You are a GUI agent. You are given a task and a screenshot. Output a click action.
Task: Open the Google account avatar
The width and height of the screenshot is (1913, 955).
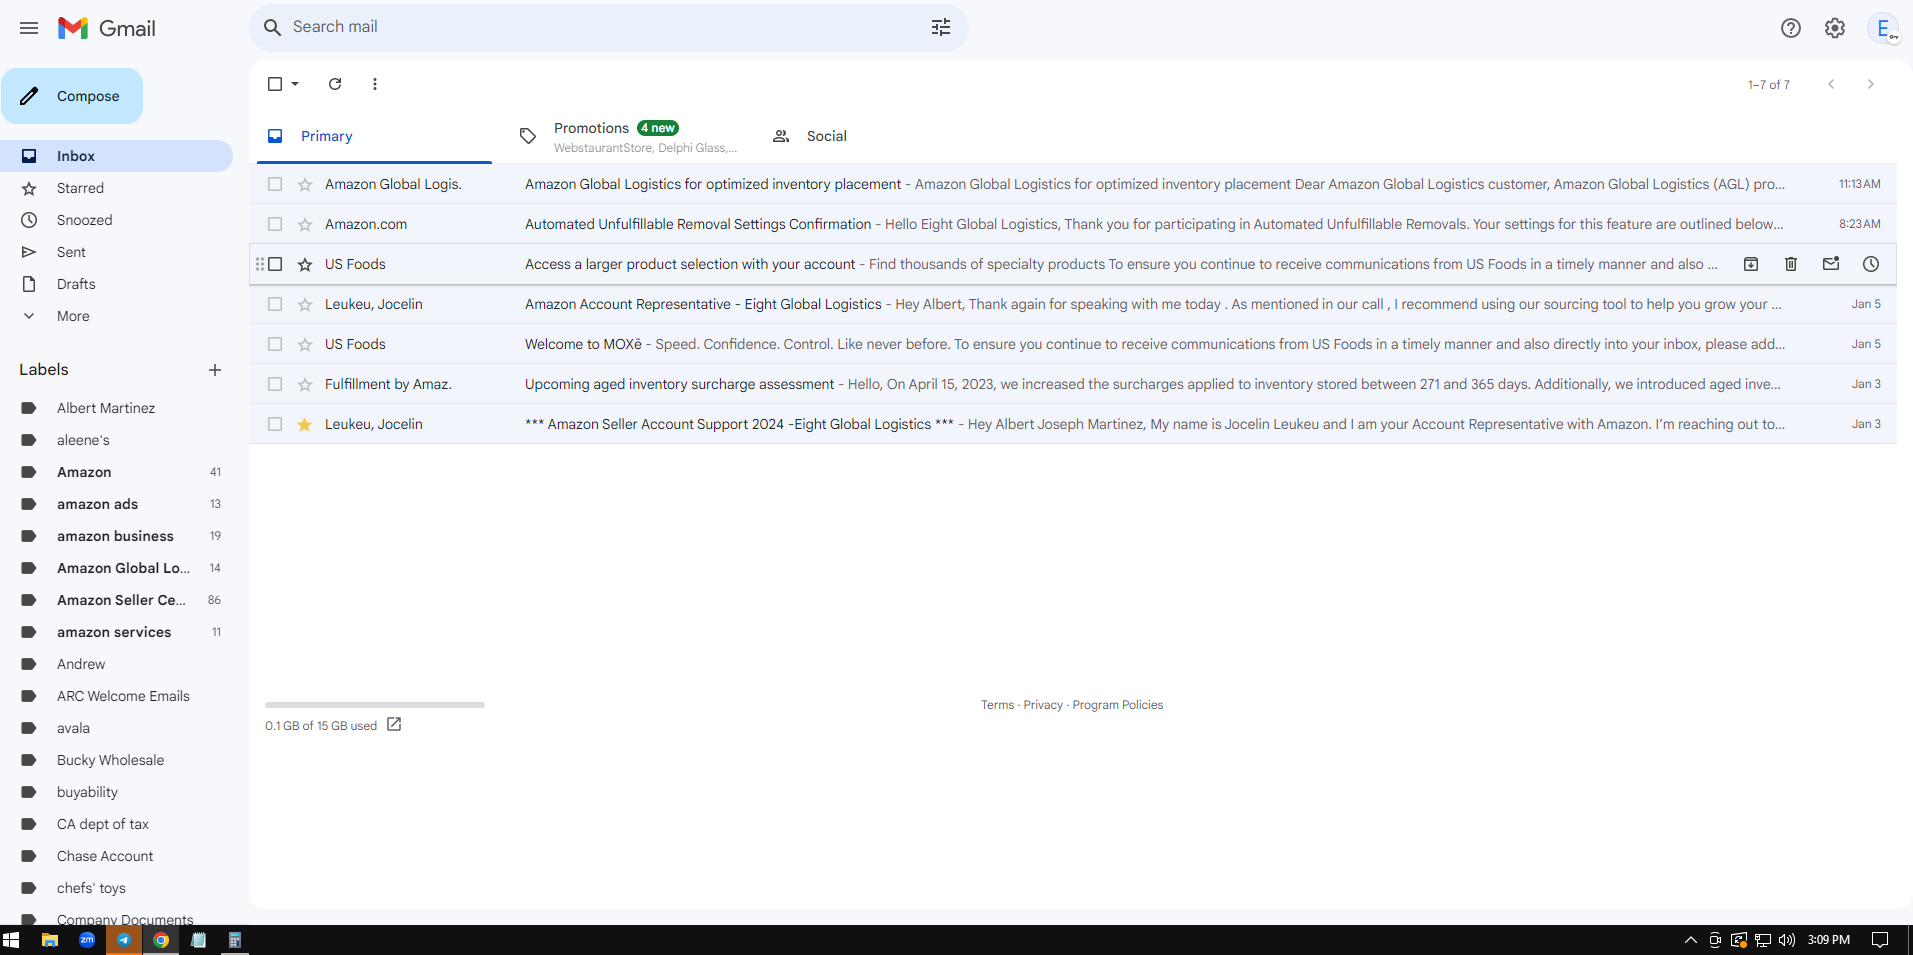pyautogui.click(x=1883, y=28)
